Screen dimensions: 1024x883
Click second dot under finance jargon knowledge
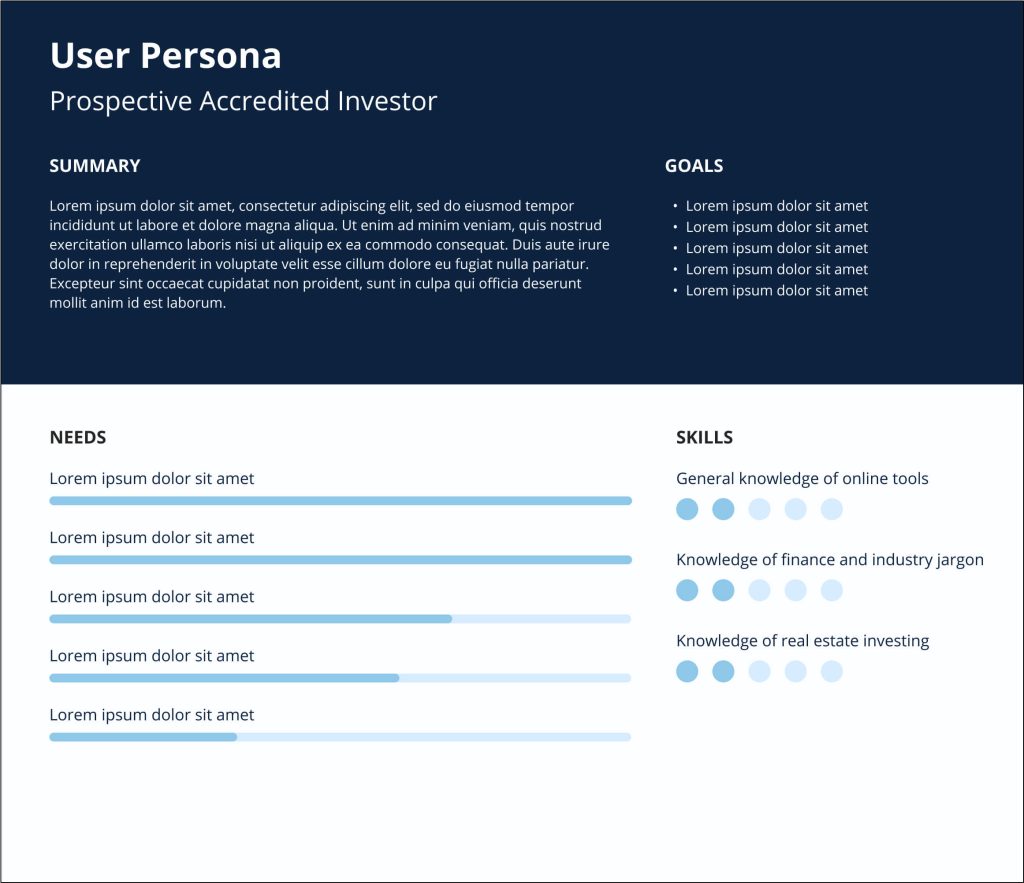(723, 590)
